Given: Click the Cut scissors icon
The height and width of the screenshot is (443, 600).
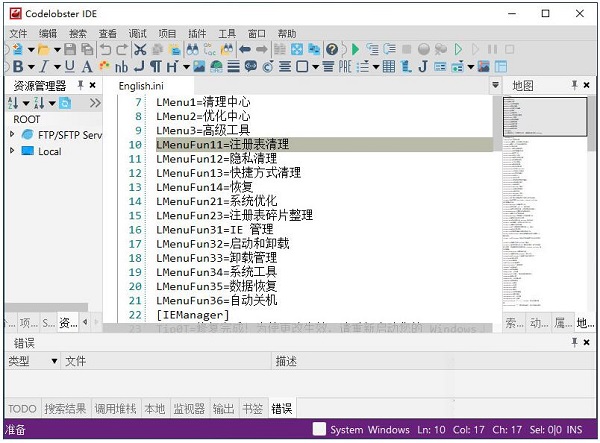Looking at the screenshot, I should [140, 49].
